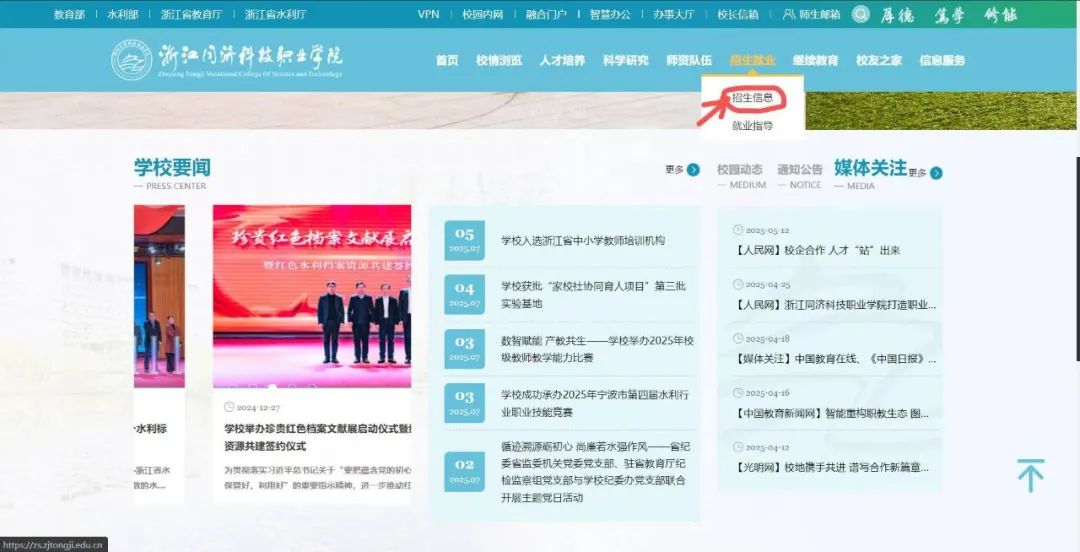The image size is (1080, 552).
Task: Open the 招生就业 dropdown menu
Action: [x=752, y=60]
